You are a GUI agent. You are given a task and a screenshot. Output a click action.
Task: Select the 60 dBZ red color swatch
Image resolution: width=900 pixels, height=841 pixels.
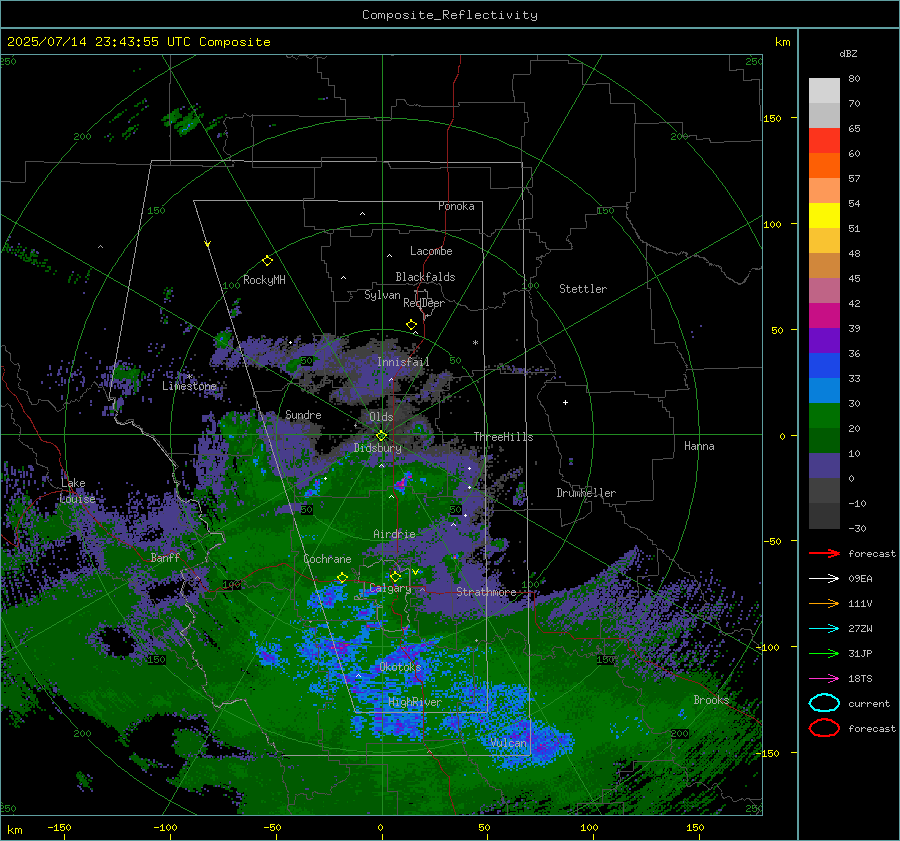tap(824, 141)
